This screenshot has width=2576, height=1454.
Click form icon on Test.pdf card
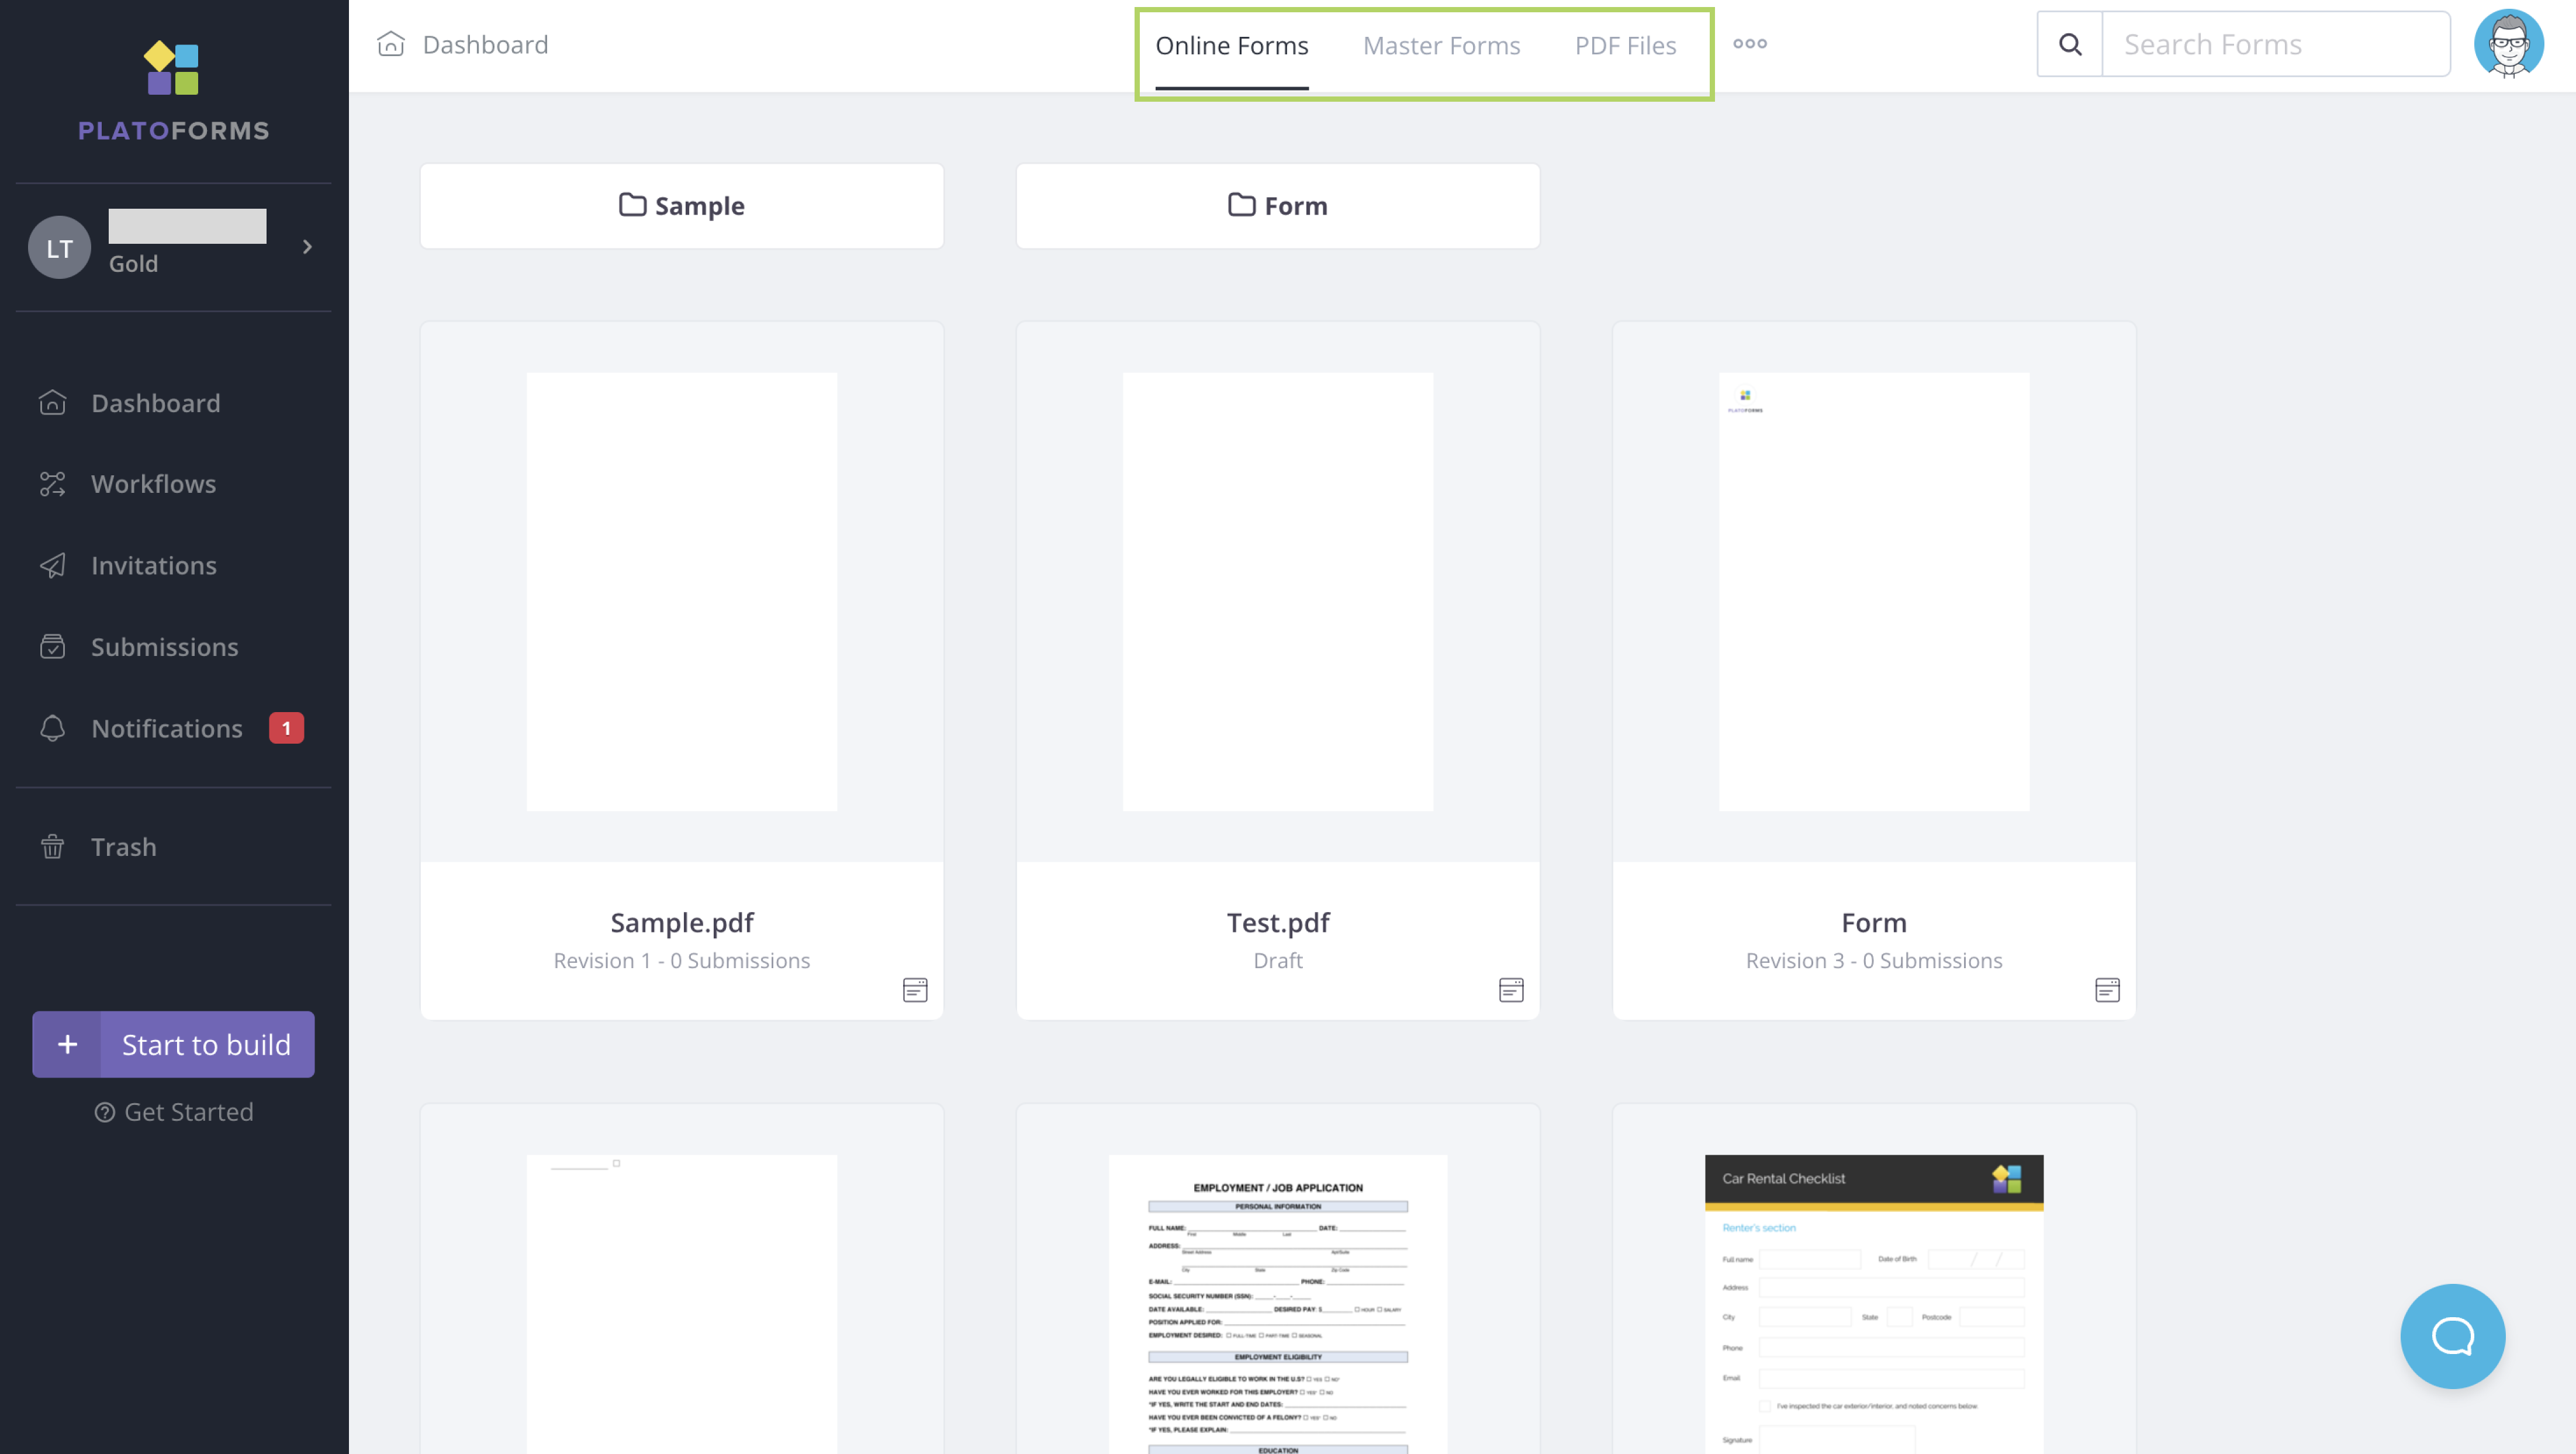click(1511, 989)
